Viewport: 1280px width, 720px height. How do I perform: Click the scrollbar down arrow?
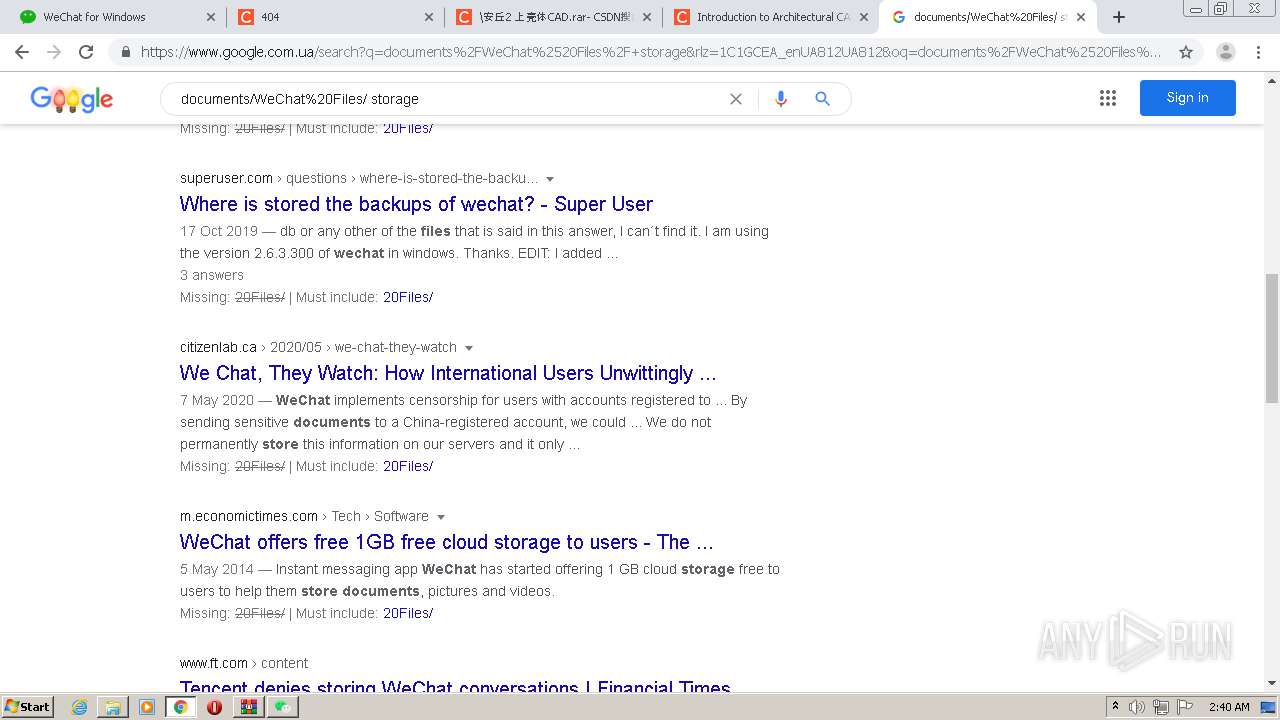coord(1271,684)
